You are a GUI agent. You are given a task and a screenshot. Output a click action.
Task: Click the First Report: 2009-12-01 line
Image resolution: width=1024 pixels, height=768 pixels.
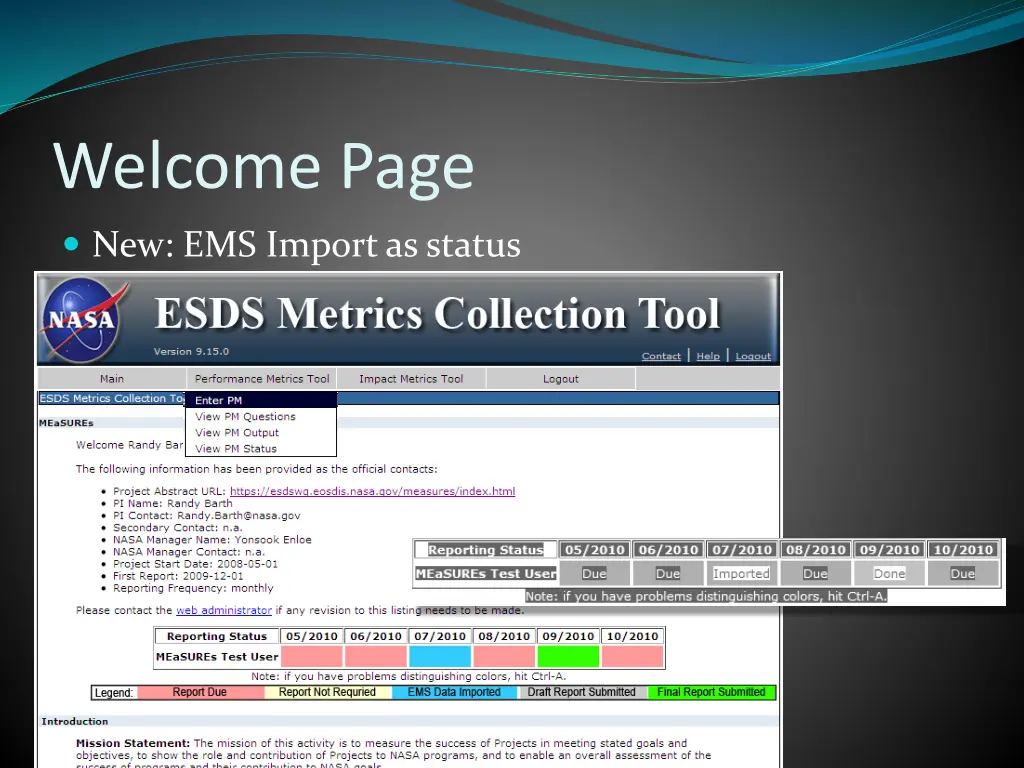[x=178, y=576]
